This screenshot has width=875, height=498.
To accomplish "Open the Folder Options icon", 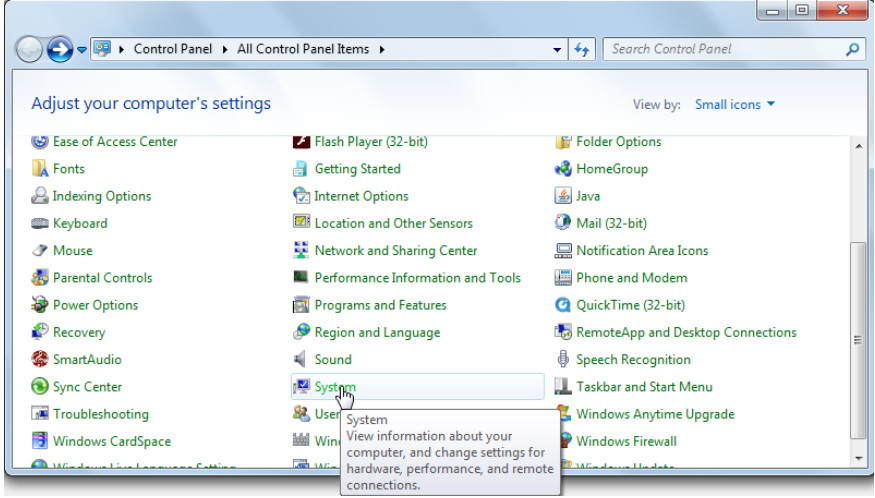I will pyautogui.click(x=563, y=142).
